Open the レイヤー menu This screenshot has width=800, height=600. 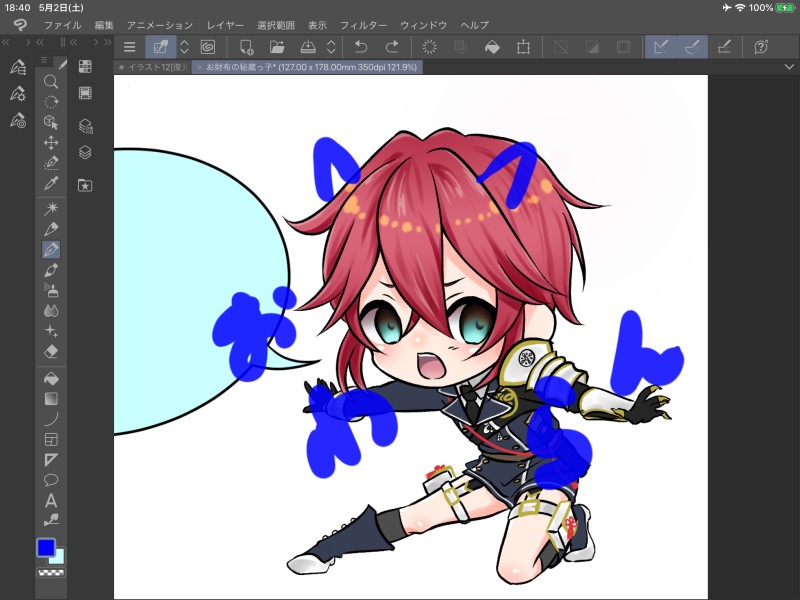point(225,25)
